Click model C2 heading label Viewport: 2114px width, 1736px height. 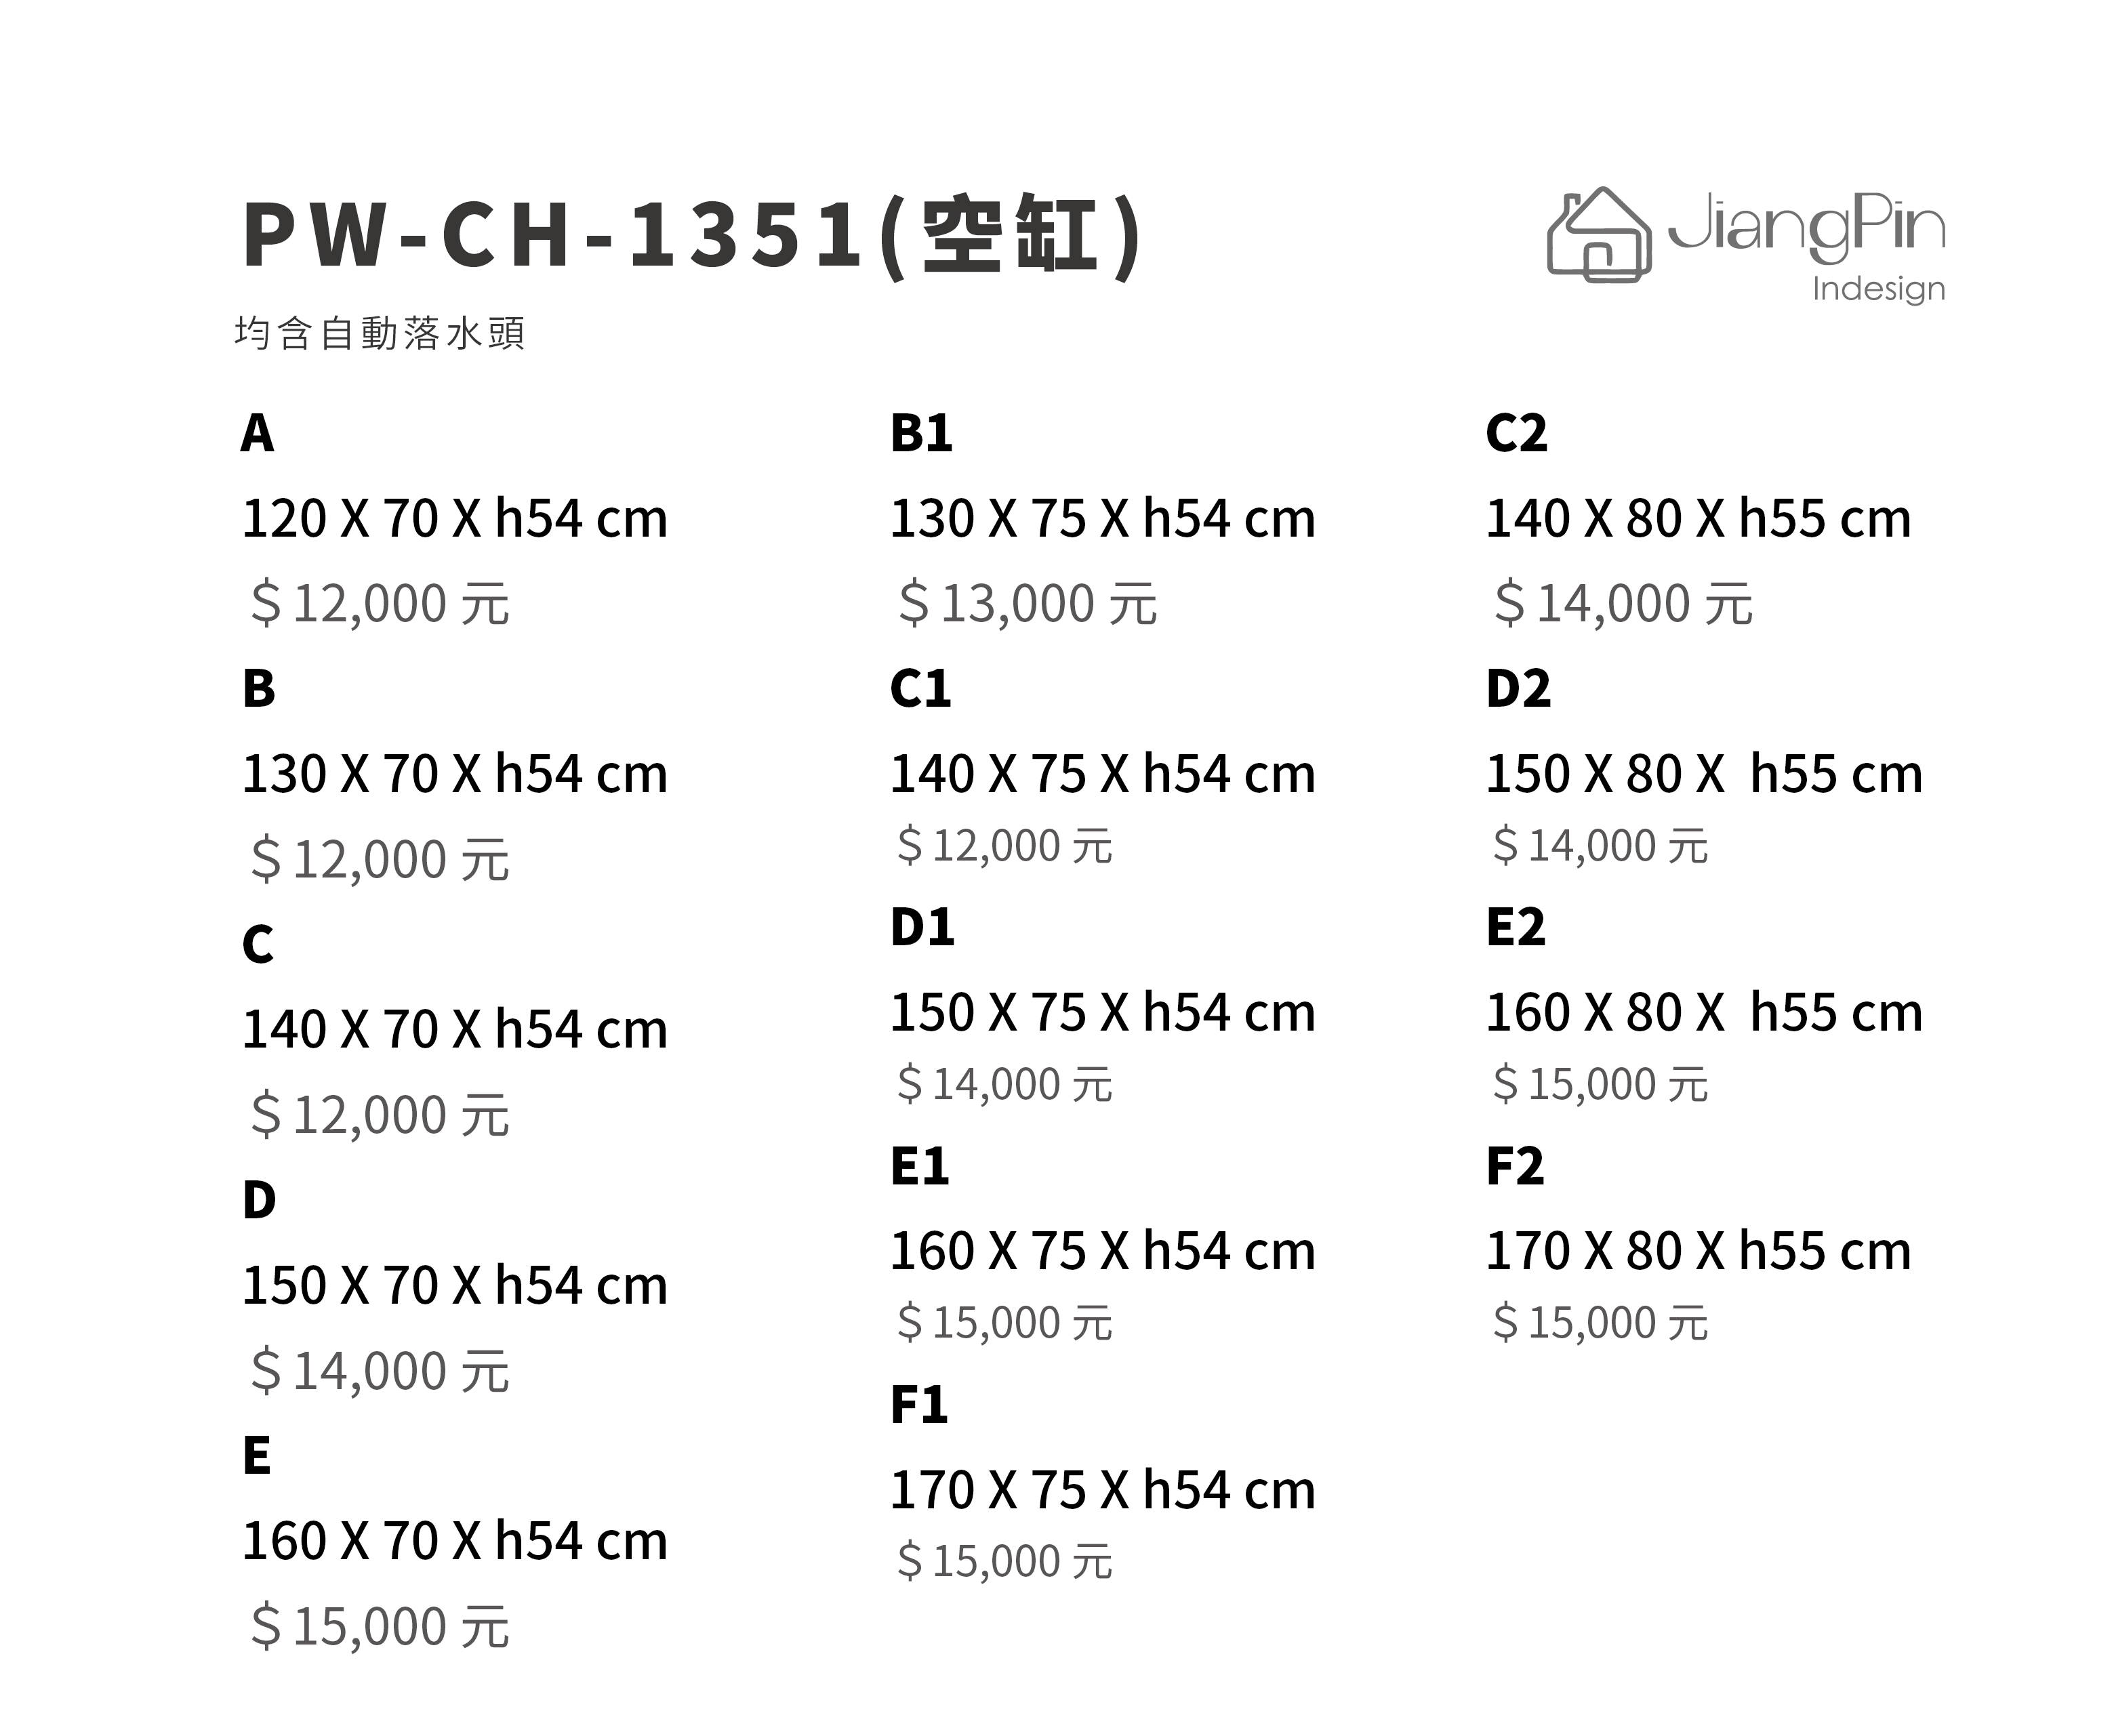coord(1516,434)
